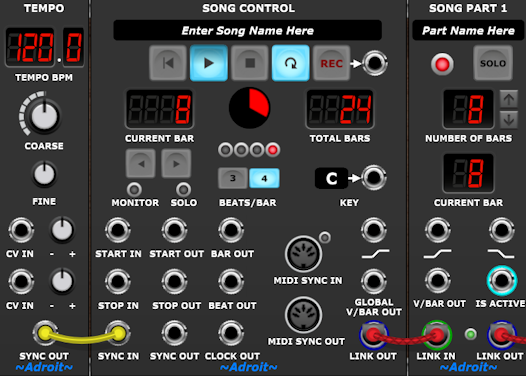
Task: Click the Enter Song Name Here field
Action: [x=248, y=31]
